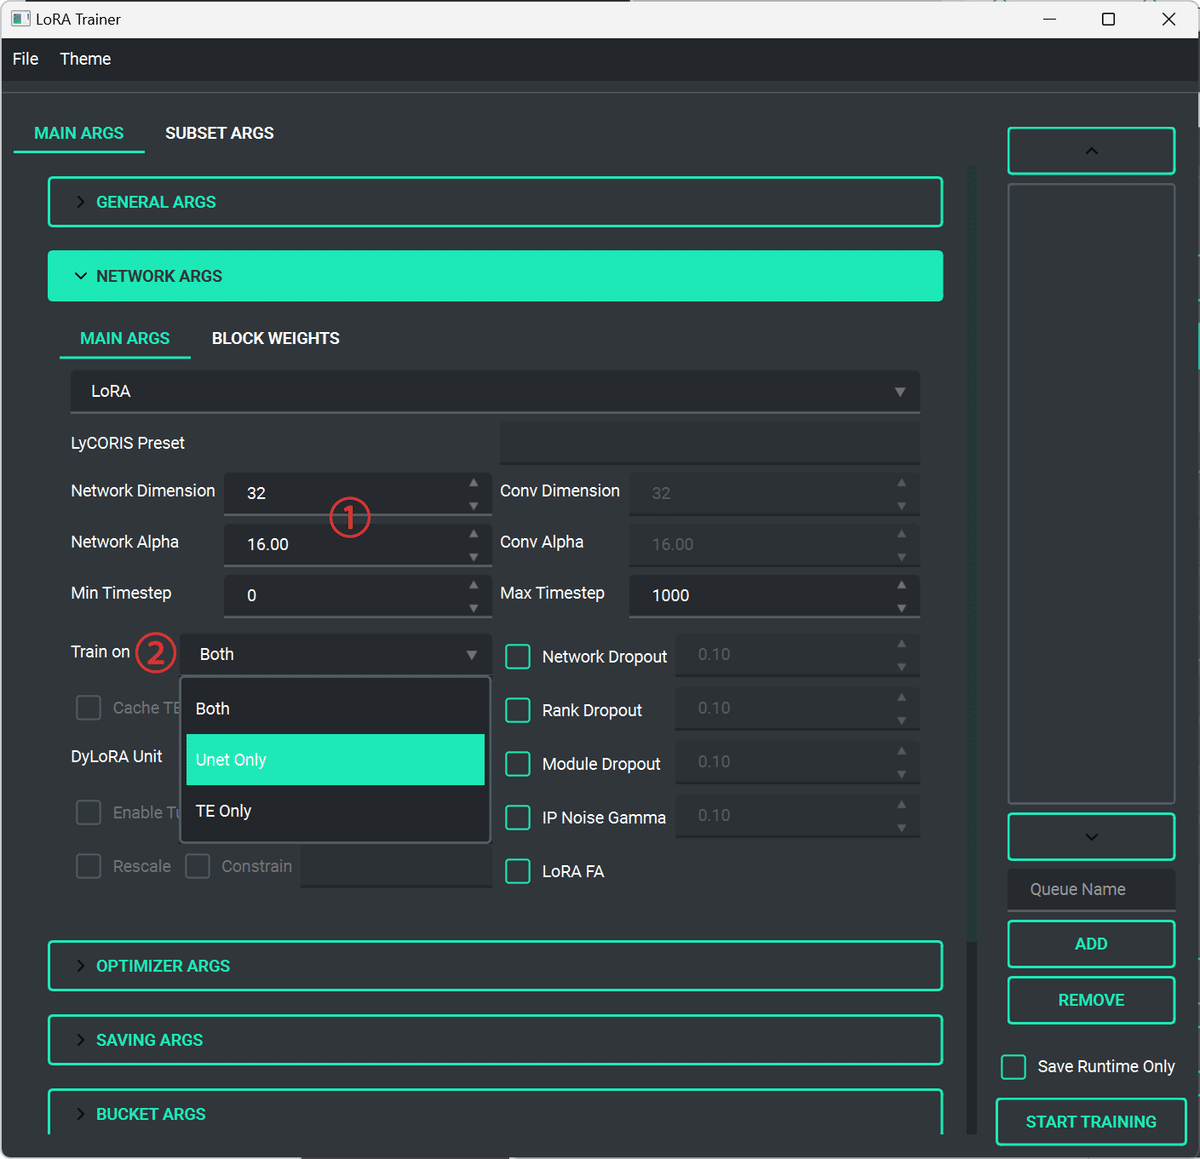Switch to the SUBSET ARGS tab
The image size is (1200, 1159).
(219, 133)
